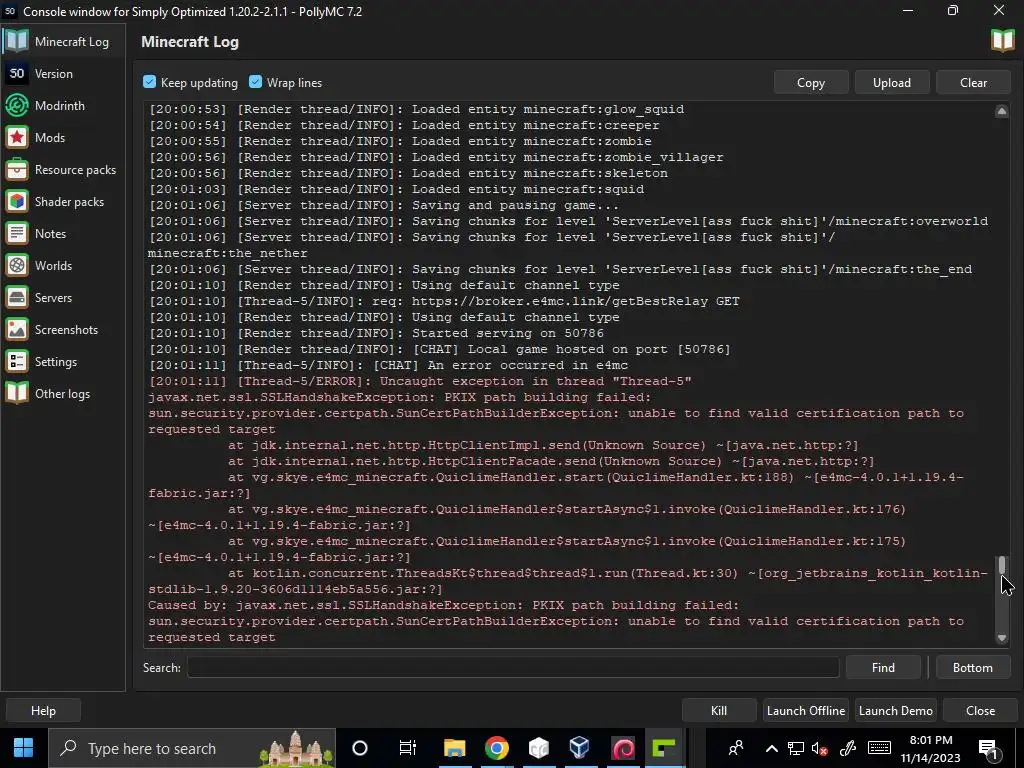Viewport: 1024px width, 768px height.
Task: Open File Explorer from taskbar
Action: pos(455,748)
